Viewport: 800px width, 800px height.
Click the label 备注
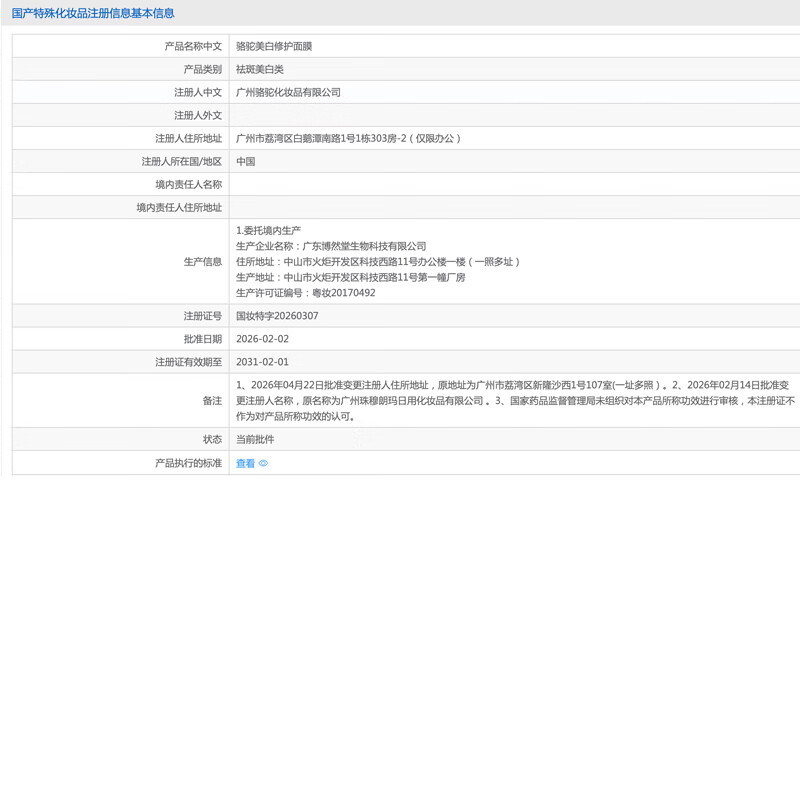[x=212, y=401]
